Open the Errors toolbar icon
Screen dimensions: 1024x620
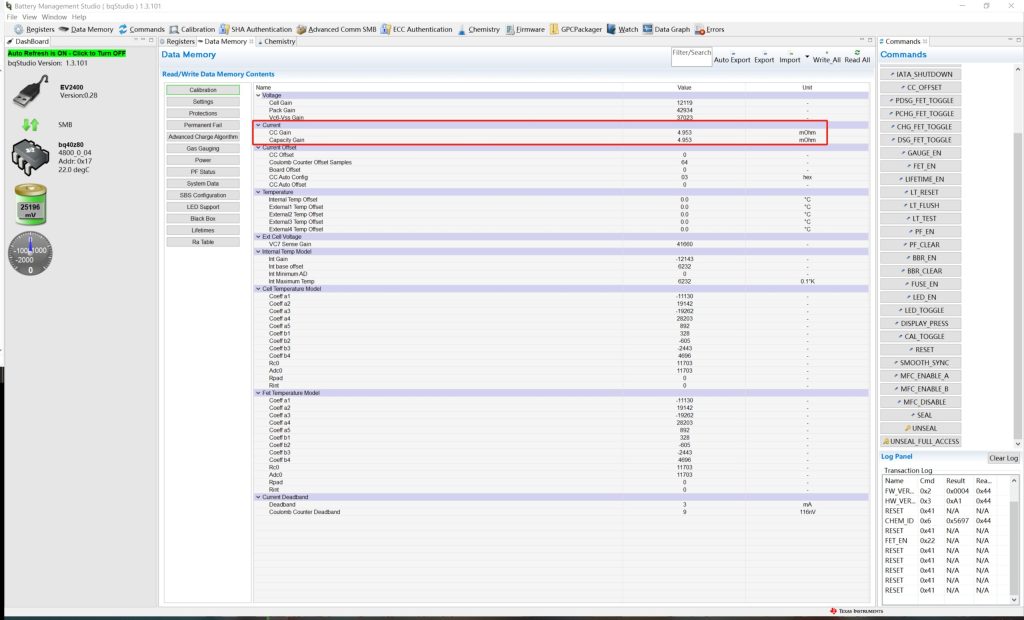710,29
